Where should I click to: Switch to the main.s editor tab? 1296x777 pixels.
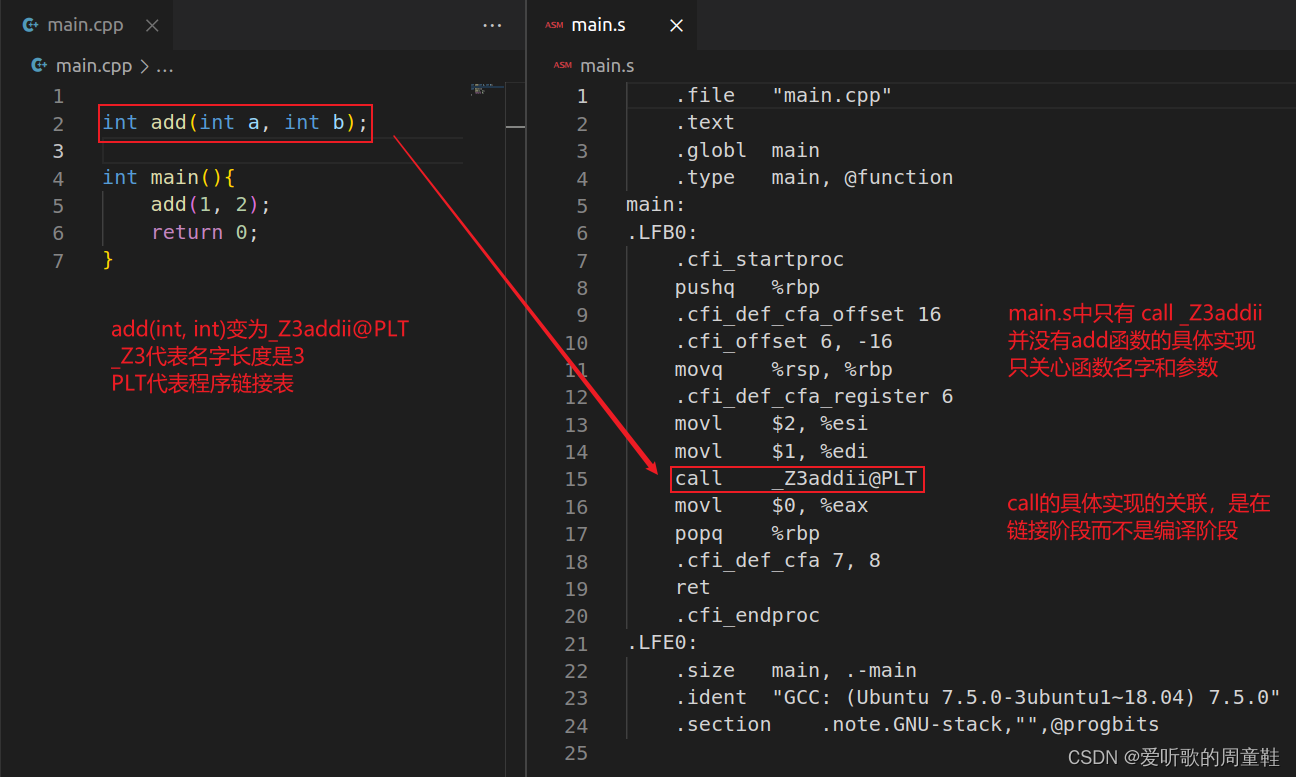[598, 25]
